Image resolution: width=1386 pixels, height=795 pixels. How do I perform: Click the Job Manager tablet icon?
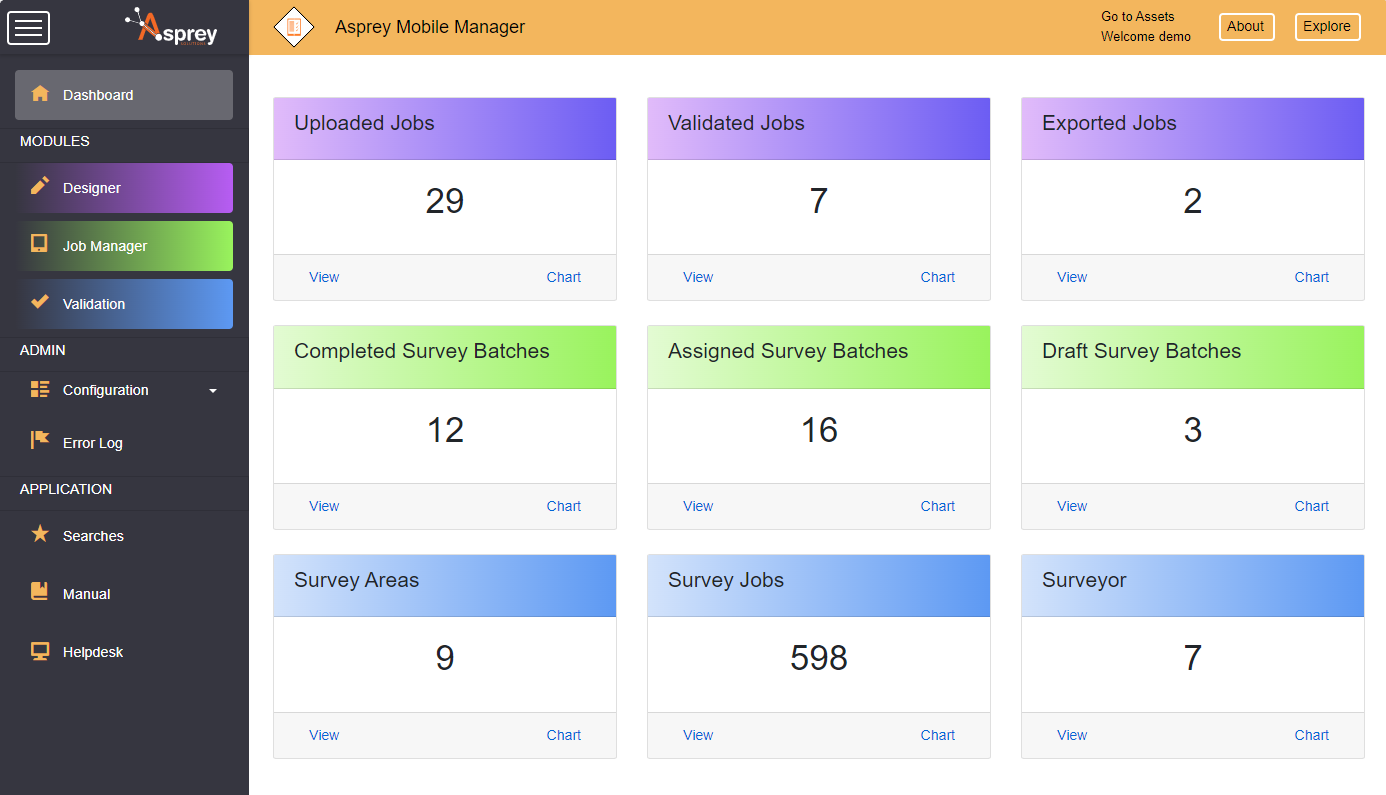click(x=40, y=244)
